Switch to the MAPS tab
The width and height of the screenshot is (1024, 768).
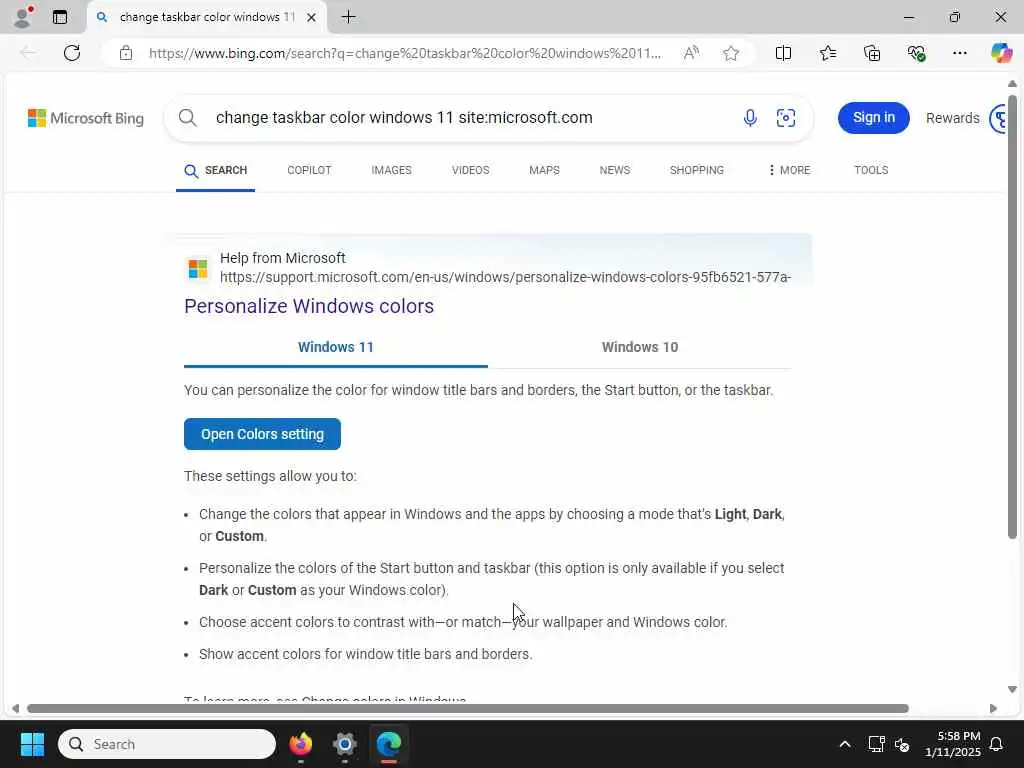544,170
